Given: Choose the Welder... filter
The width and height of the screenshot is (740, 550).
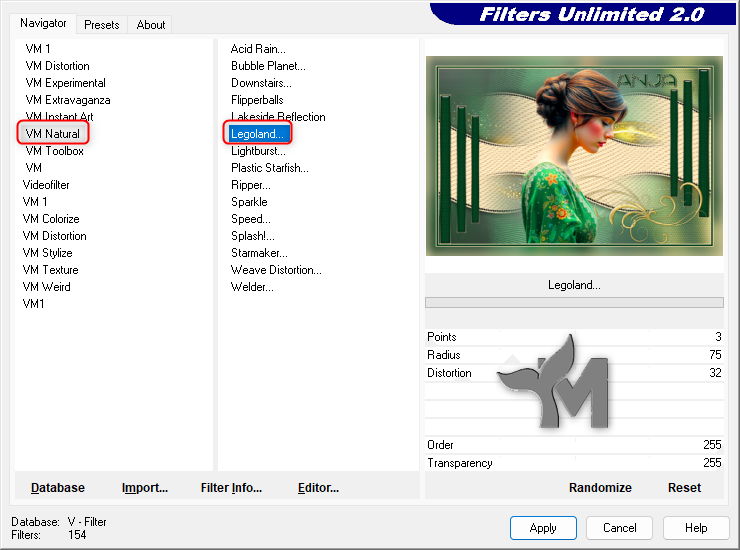Looking at the screenshot, I should click(x=252, y=287).
